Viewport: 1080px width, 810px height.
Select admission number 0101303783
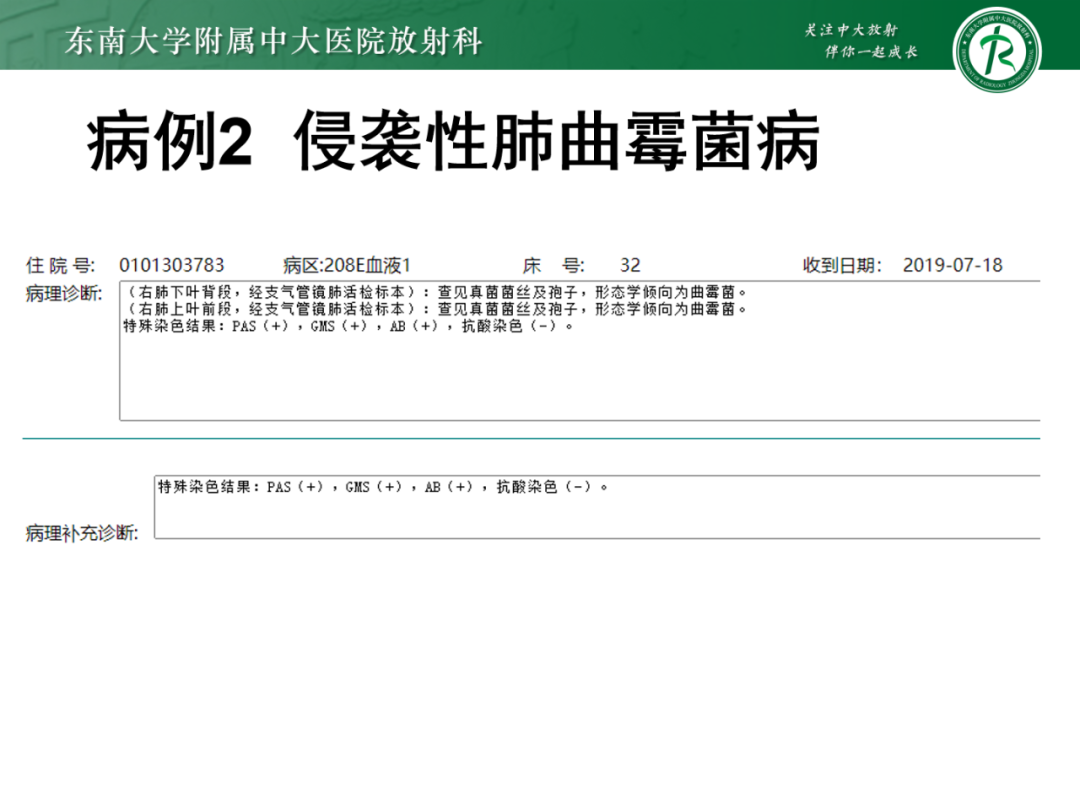pos(172,265)
